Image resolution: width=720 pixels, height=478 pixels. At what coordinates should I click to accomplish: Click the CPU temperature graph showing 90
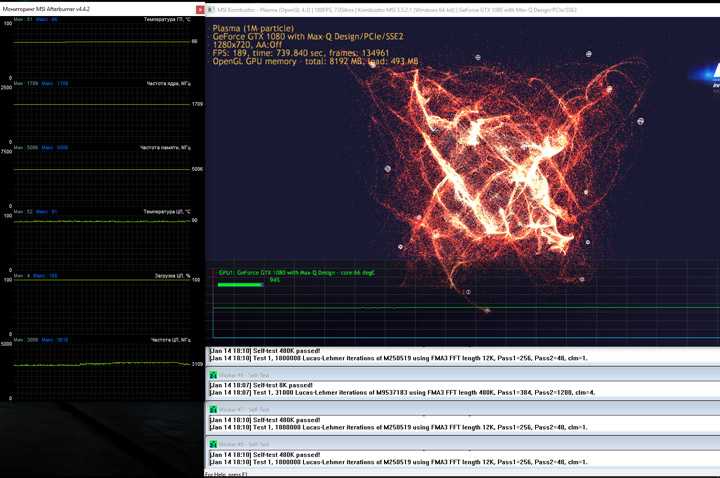pyautogui.click(x=100, y=221)
